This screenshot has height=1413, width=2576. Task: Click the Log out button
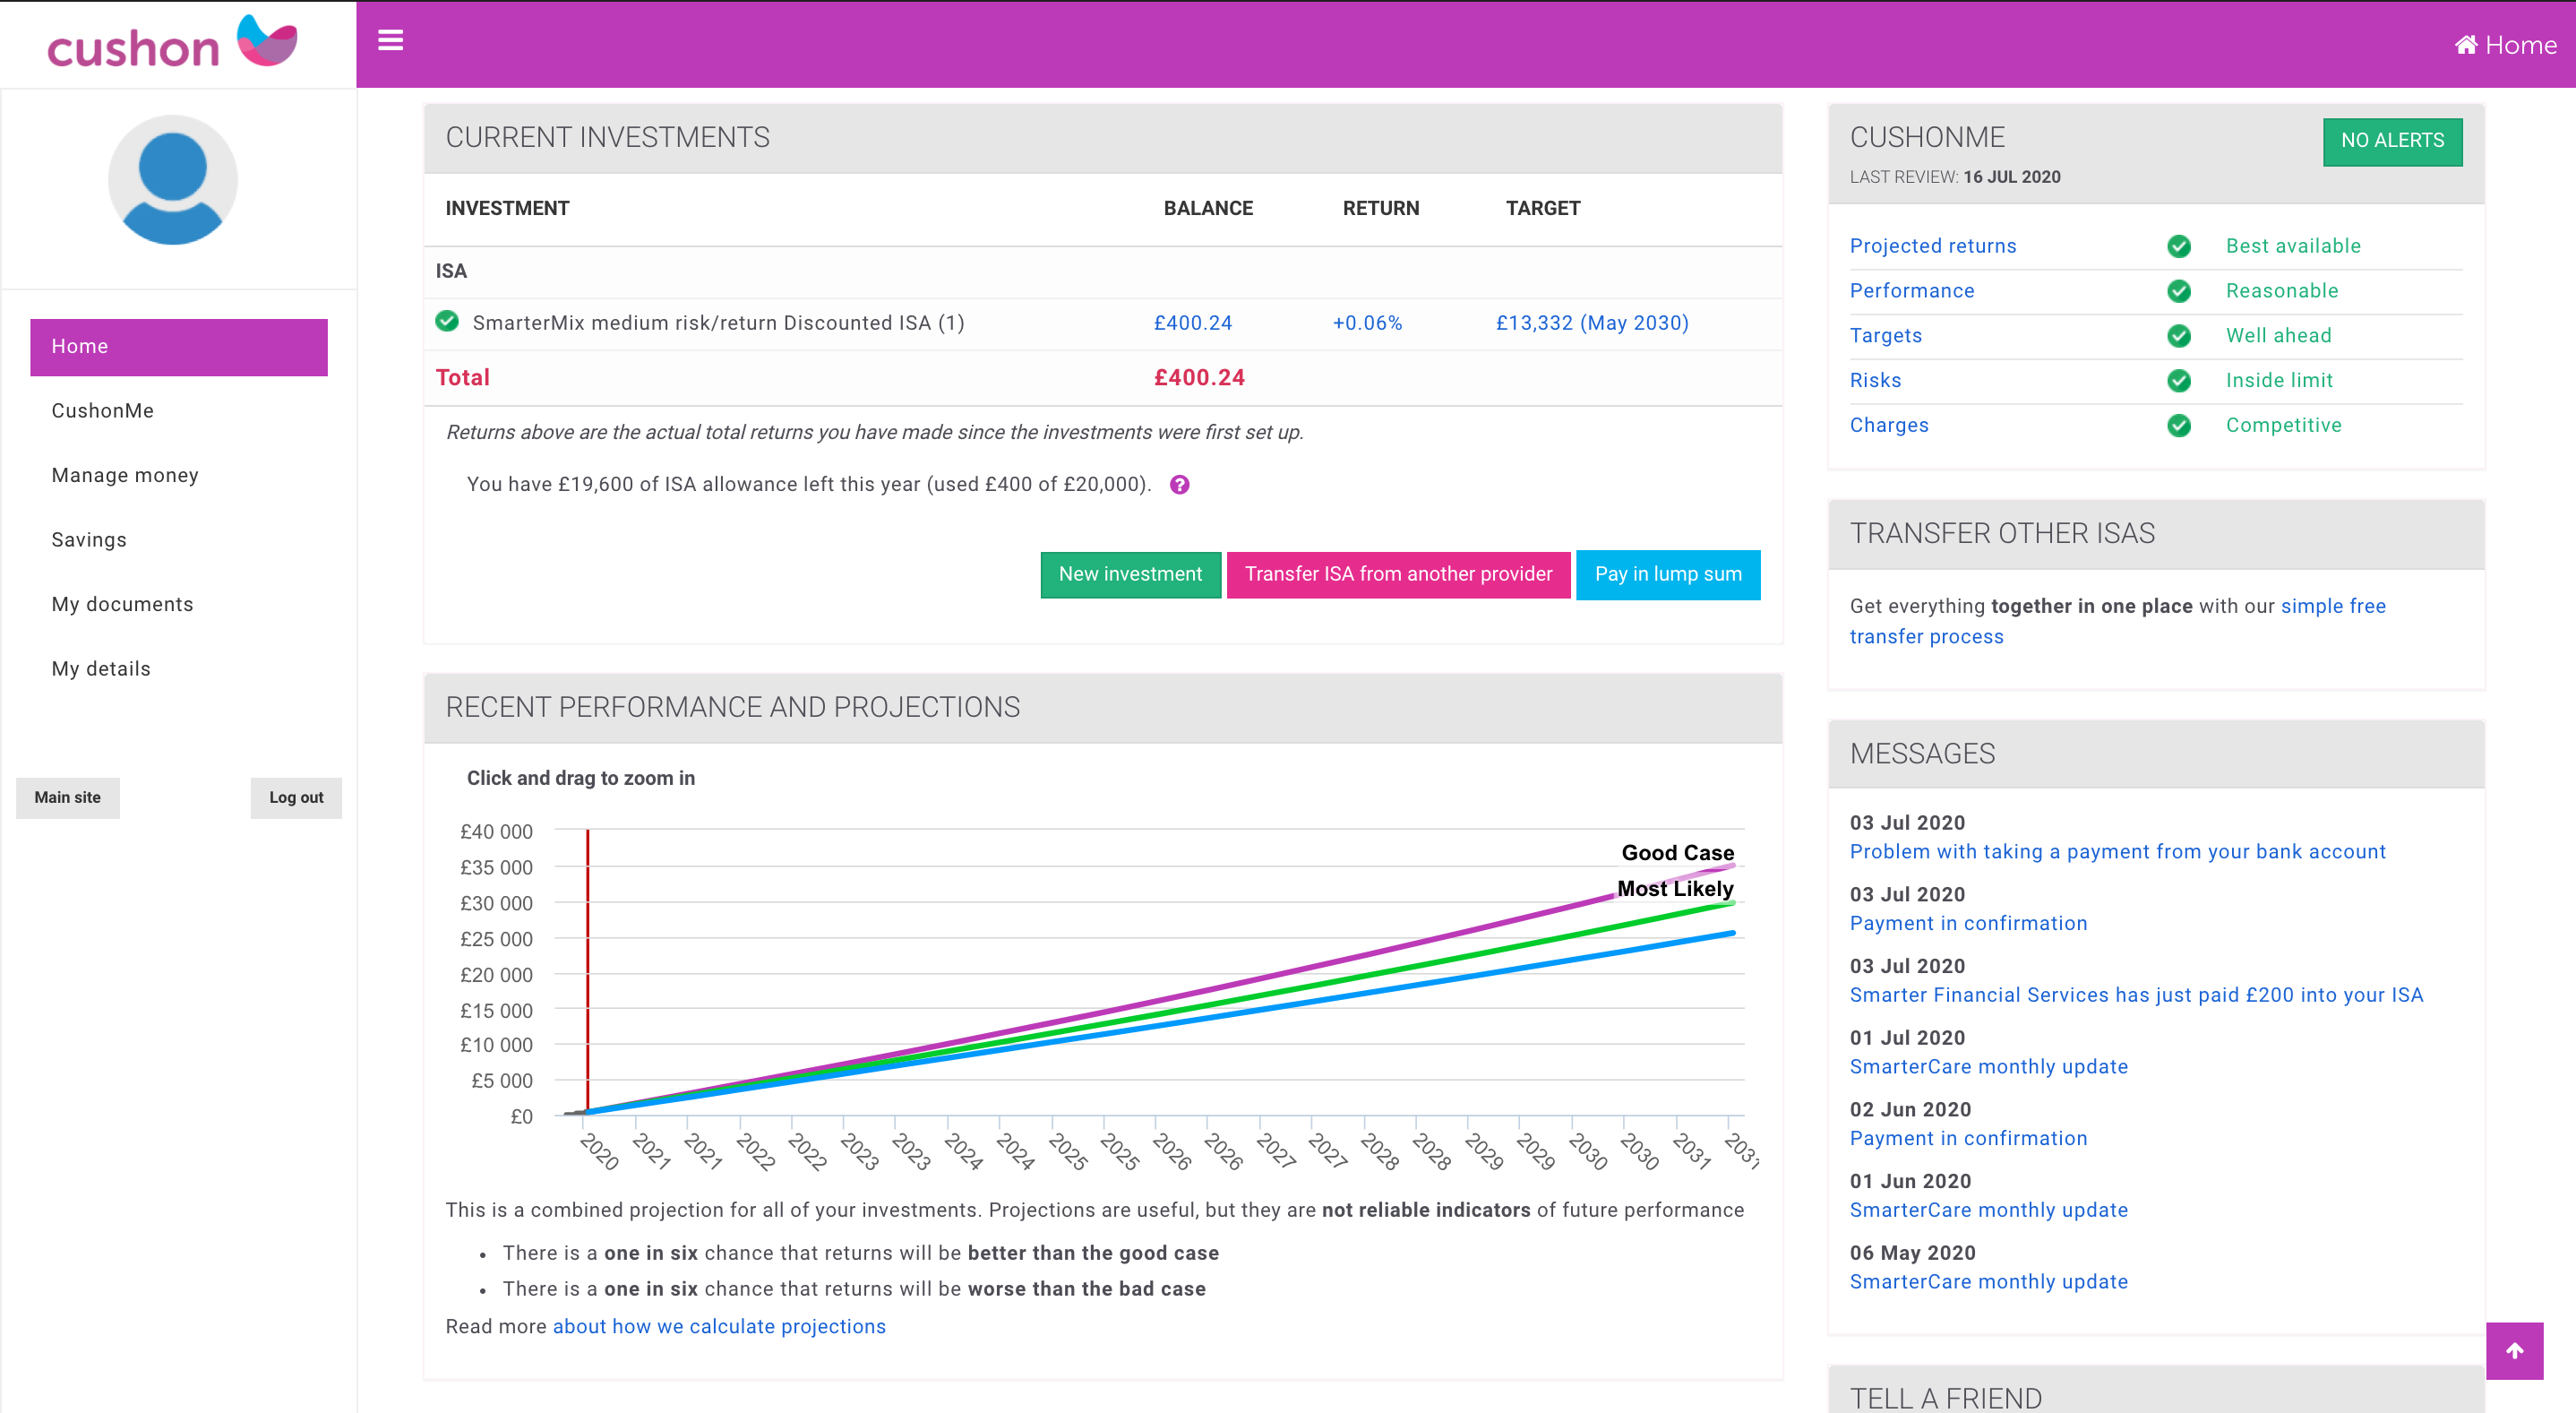pos(296,797)
